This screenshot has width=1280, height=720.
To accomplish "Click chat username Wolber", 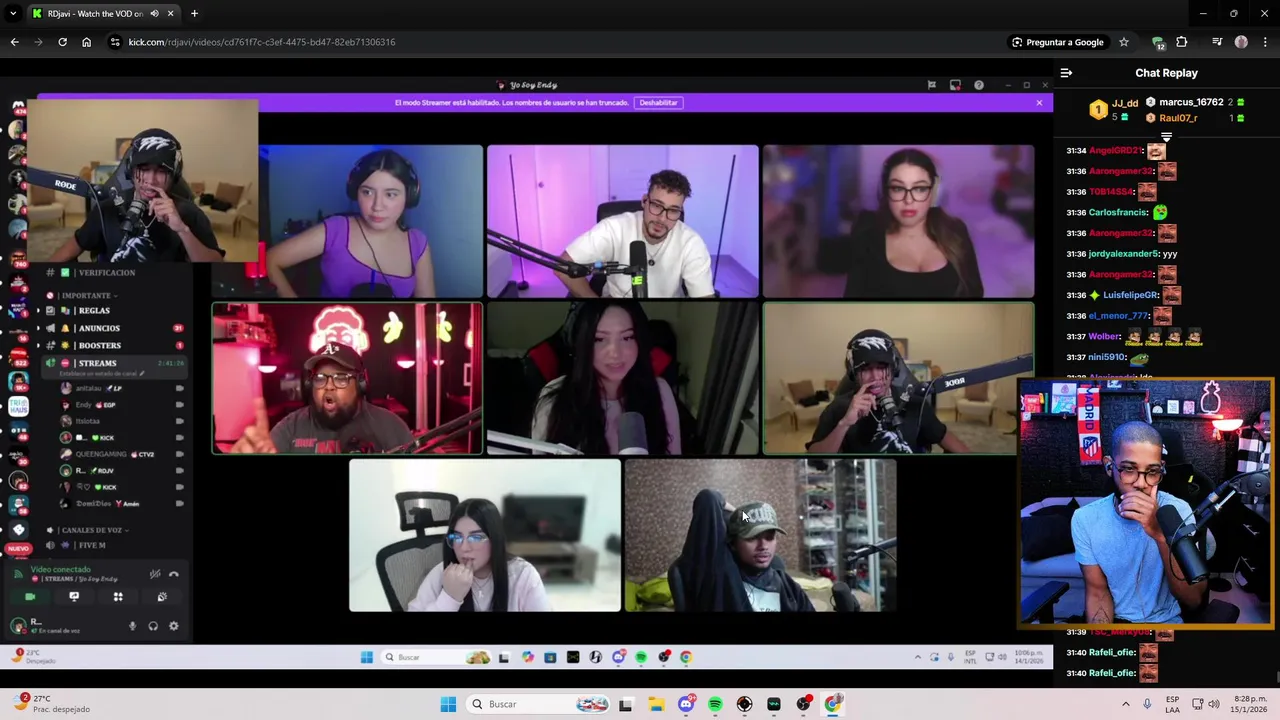I will coord(1104,337).
